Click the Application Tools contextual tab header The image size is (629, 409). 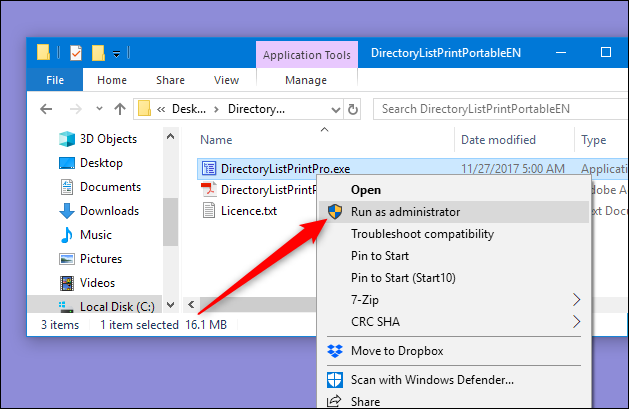307,55
